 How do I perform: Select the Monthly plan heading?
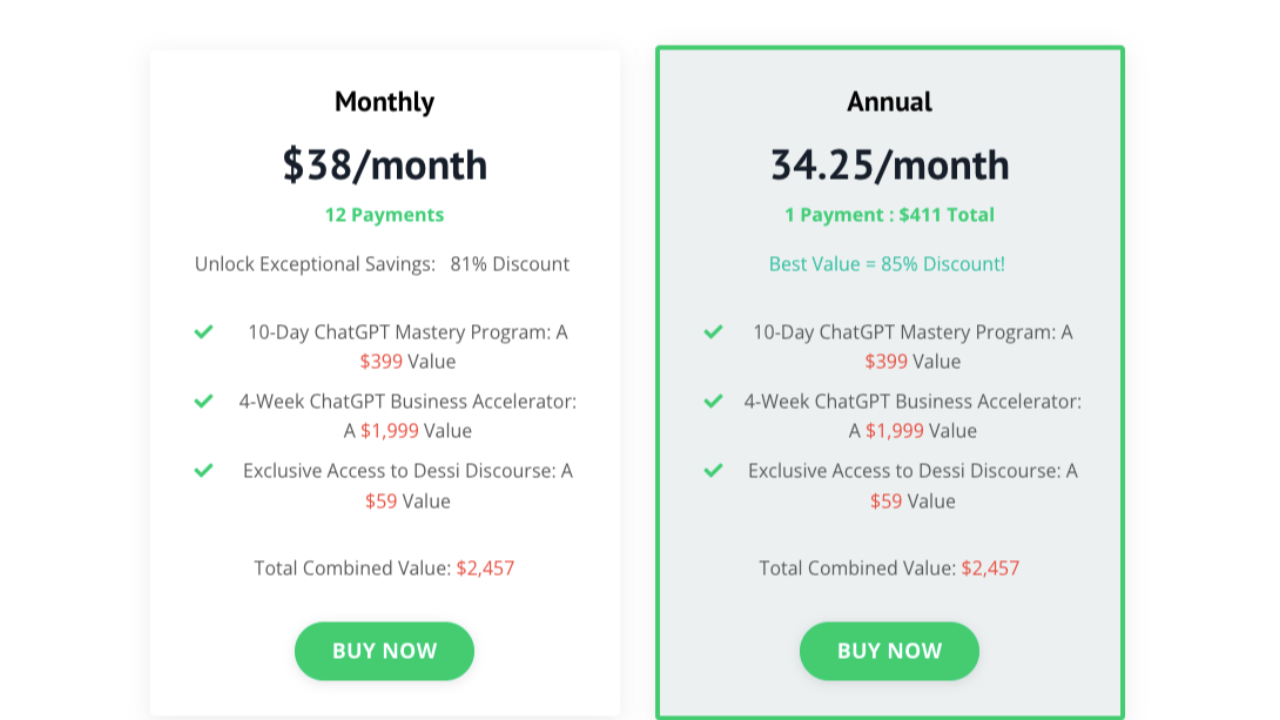pyautogui.click(x=384, y=102)
